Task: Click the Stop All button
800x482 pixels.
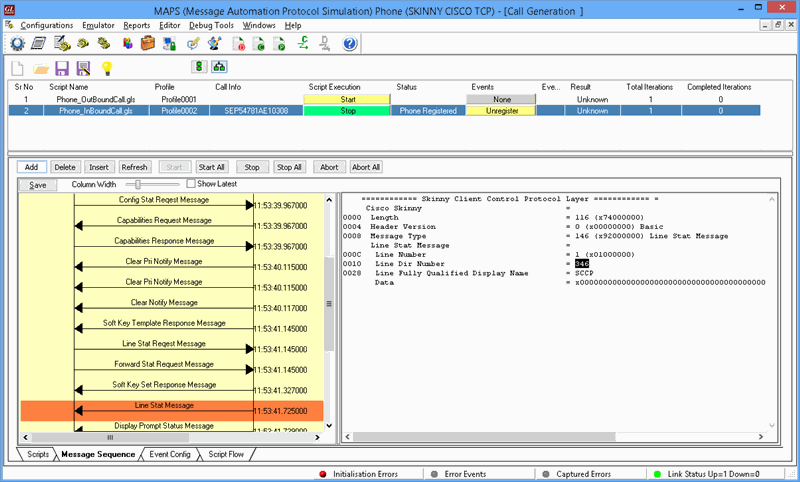Action: (289, 167)
